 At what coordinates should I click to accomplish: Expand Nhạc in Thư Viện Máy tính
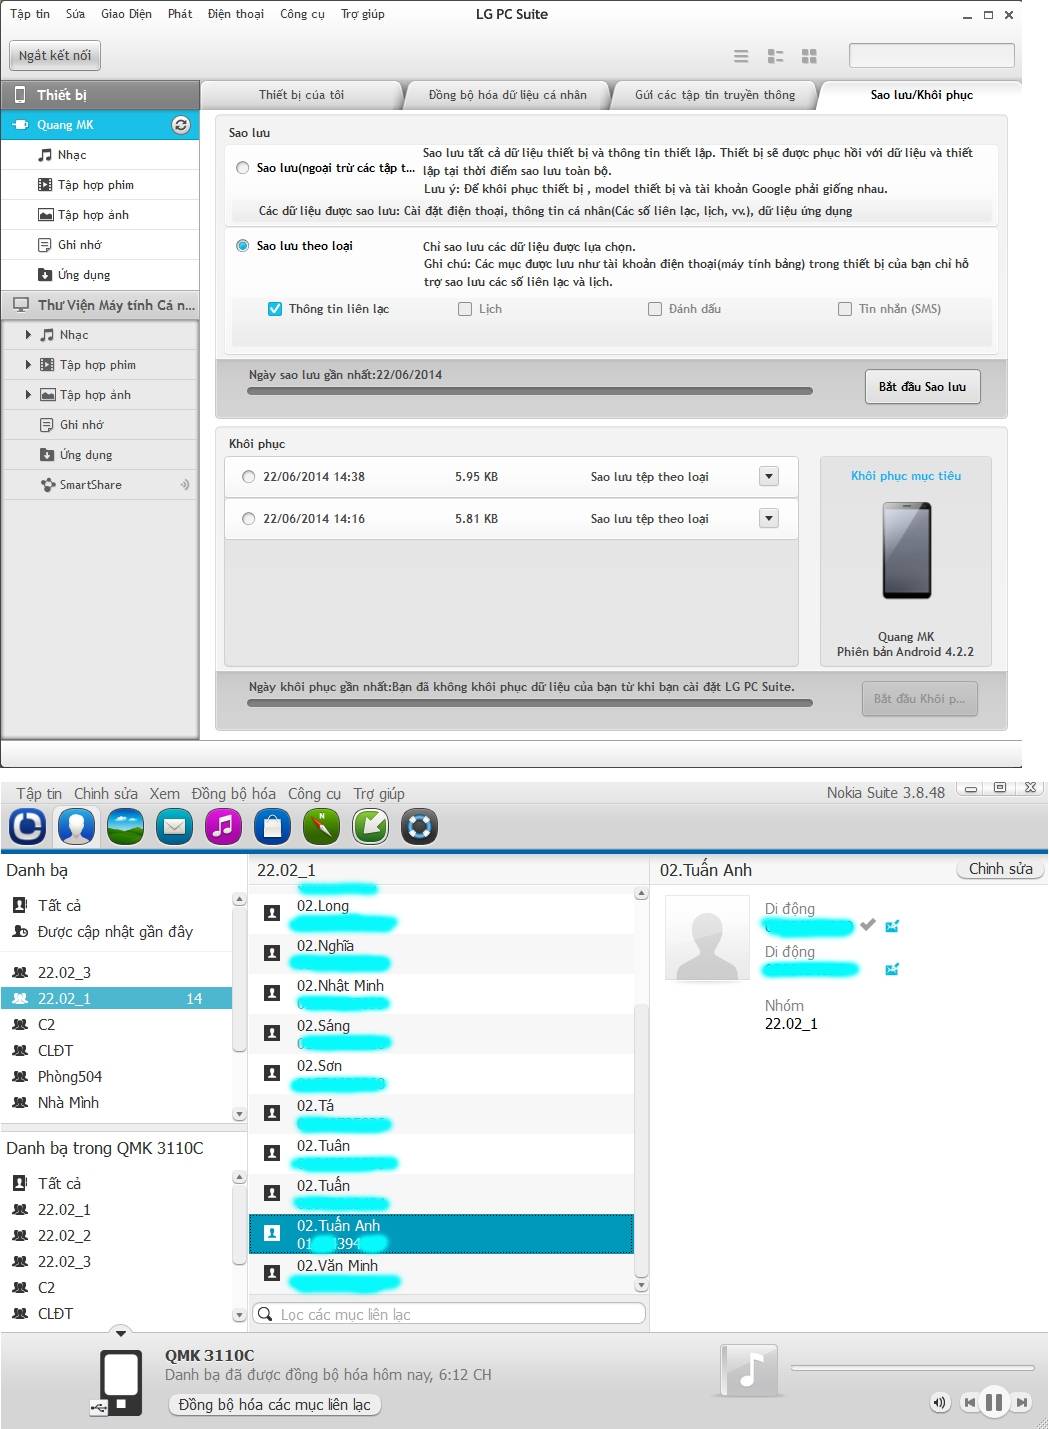click(x=28, y=335)
